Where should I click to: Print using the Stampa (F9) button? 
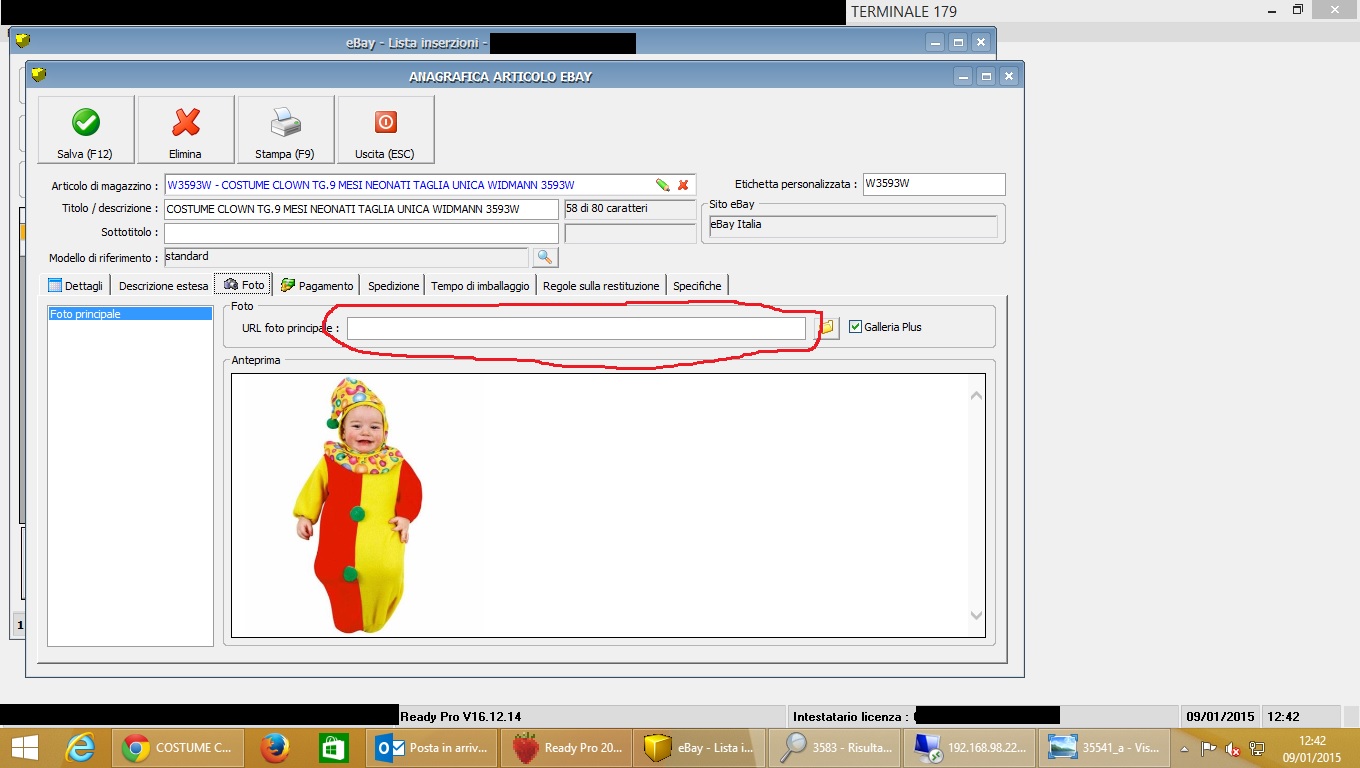point(286,129)
